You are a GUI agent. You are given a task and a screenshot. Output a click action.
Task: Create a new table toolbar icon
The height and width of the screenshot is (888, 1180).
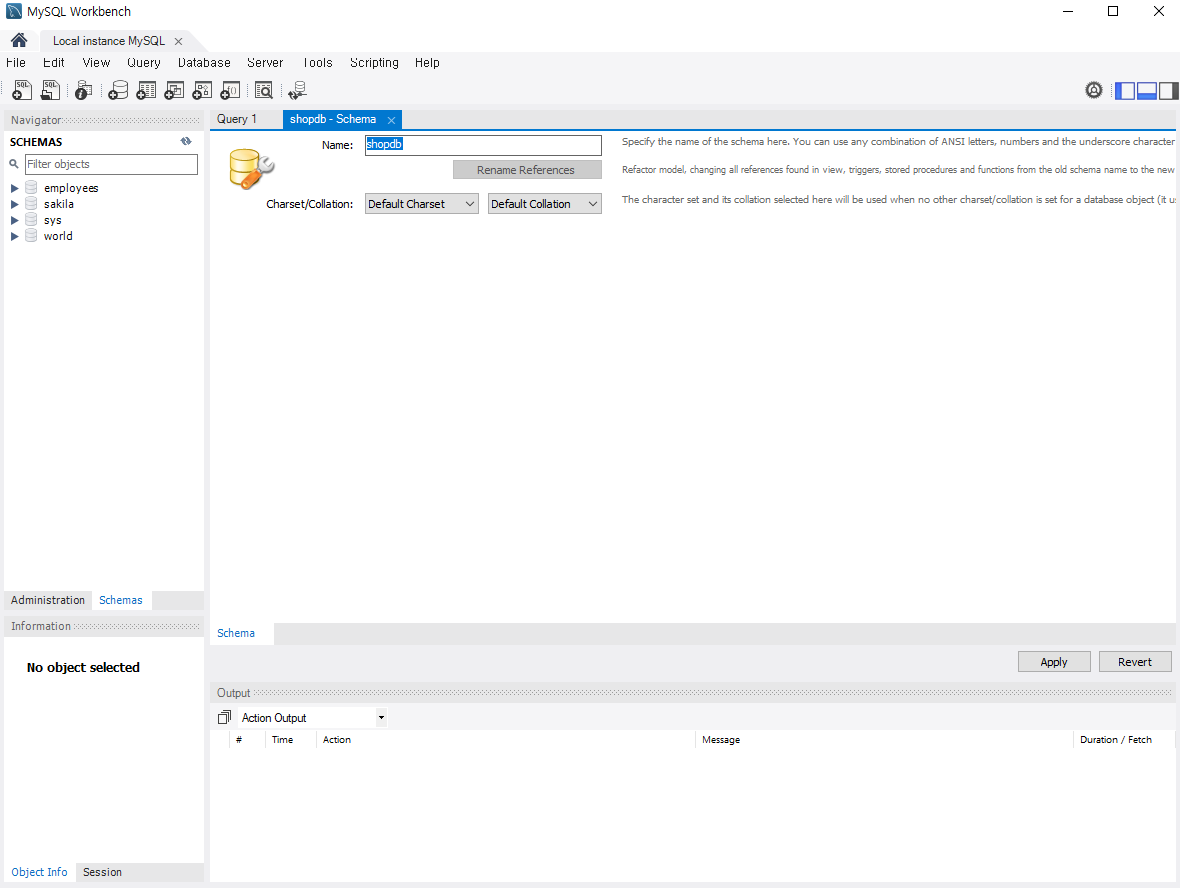pos(146,90)
